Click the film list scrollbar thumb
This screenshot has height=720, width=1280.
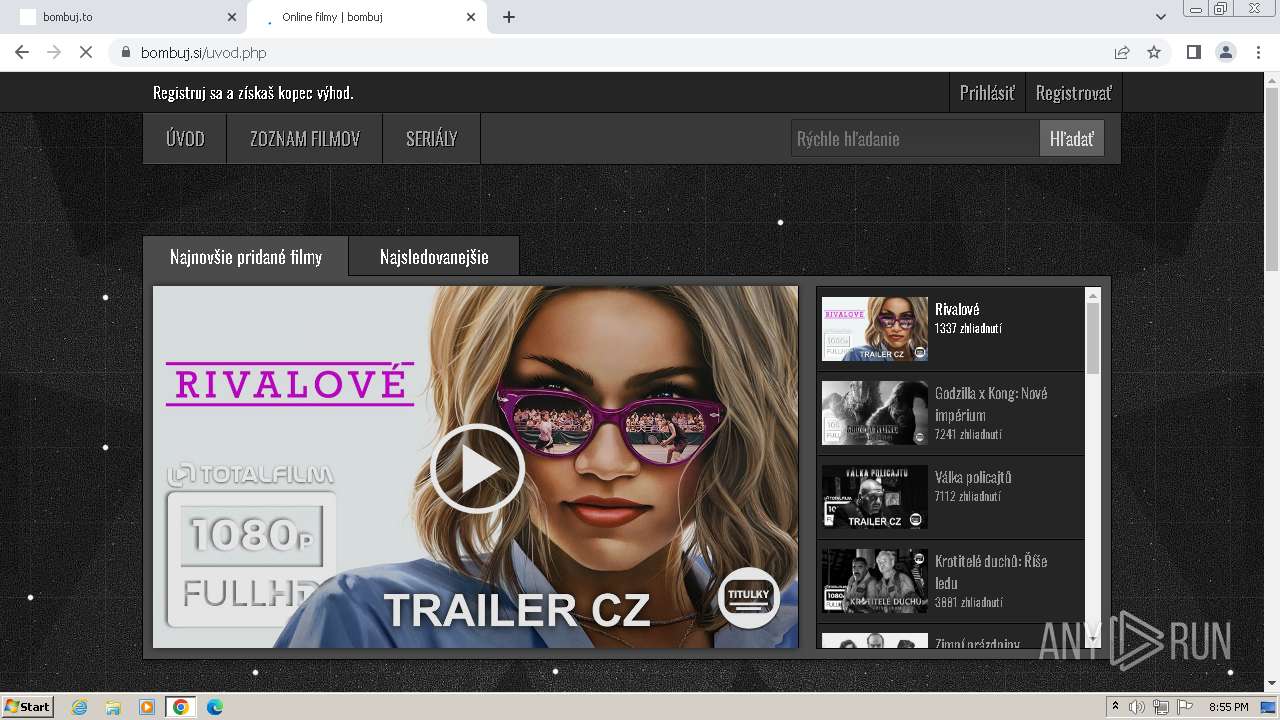coord(1093,338)
